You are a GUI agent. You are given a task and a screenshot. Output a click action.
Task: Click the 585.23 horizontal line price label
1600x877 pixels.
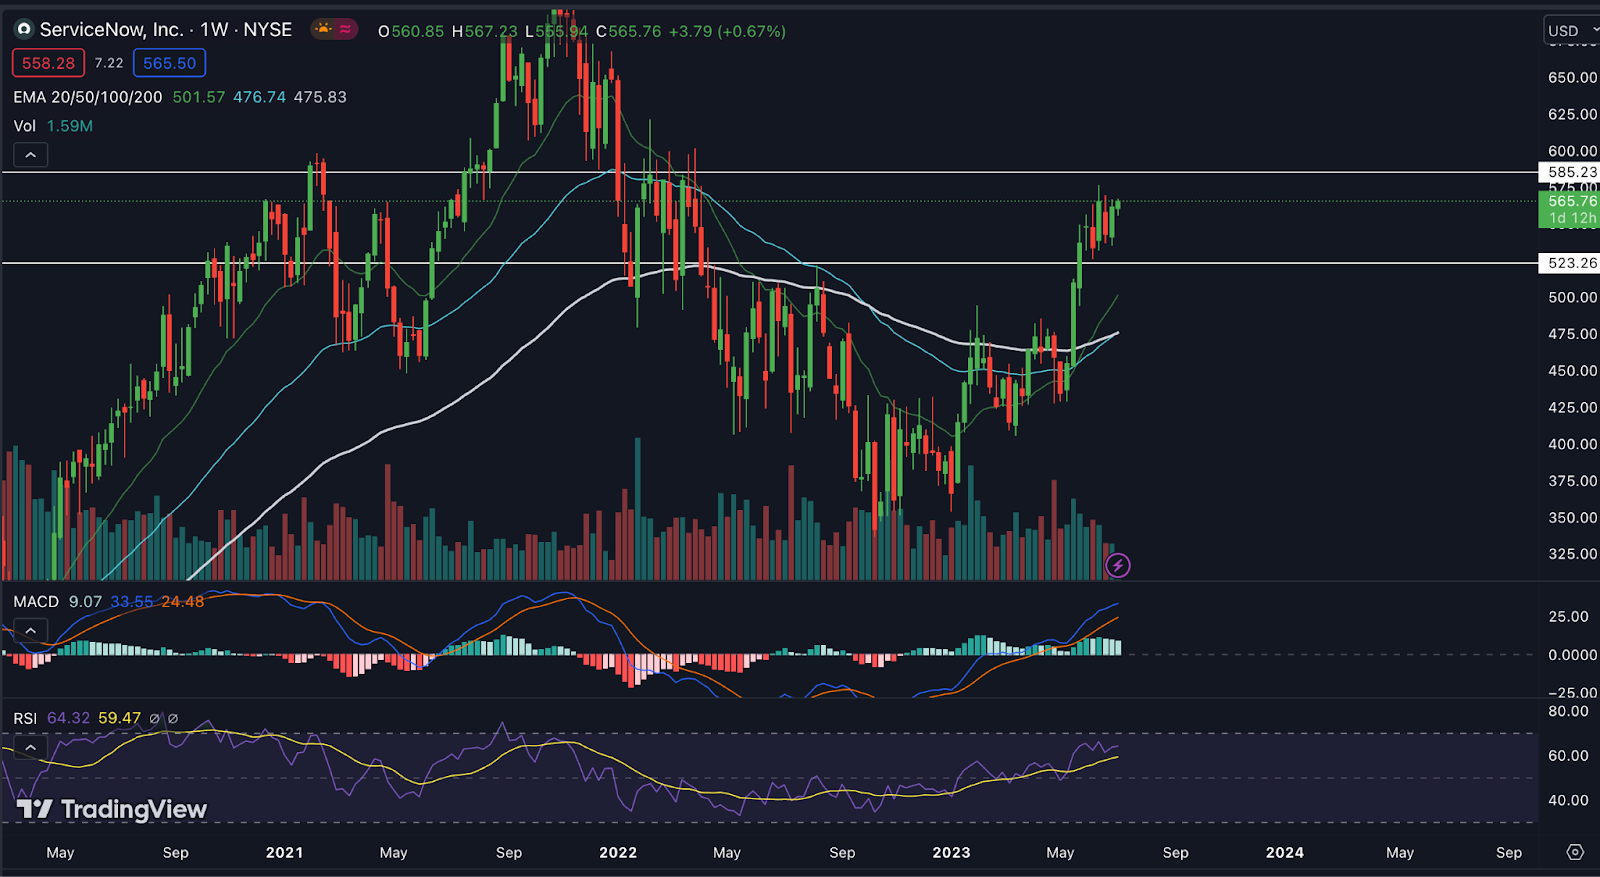[x=1571, y=172]
